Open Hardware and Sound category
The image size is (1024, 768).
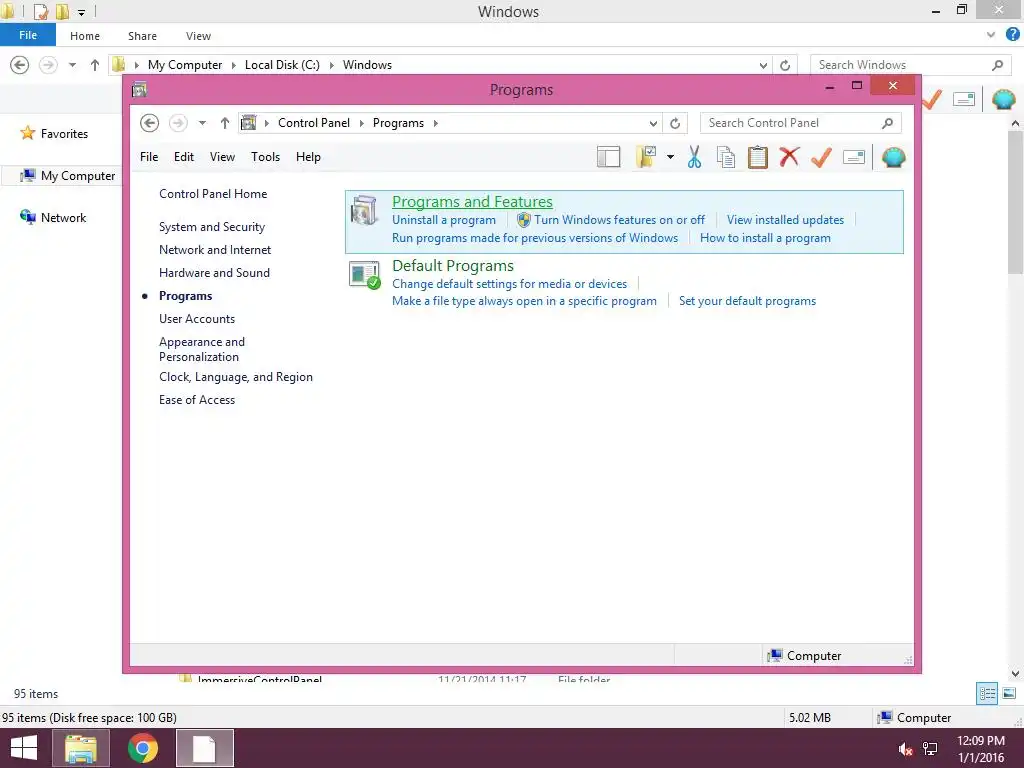coord(214,273)
